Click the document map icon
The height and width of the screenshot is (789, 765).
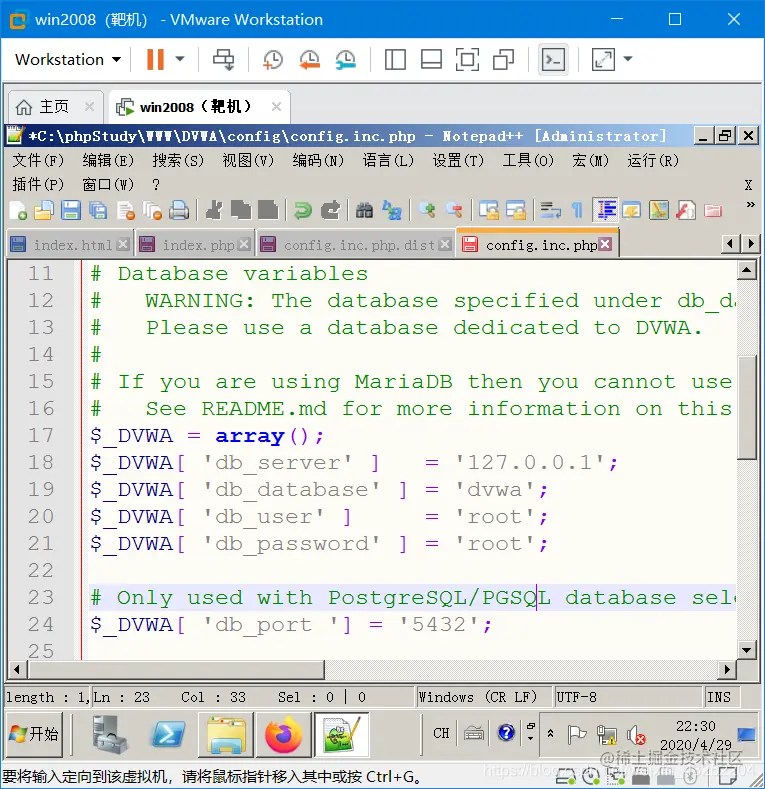point(659,210)
